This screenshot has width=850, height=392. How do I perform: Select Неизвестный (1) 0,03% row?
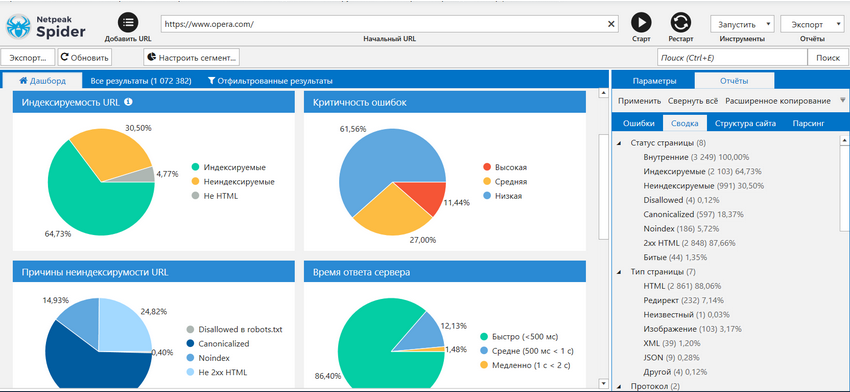click(686, 314)
